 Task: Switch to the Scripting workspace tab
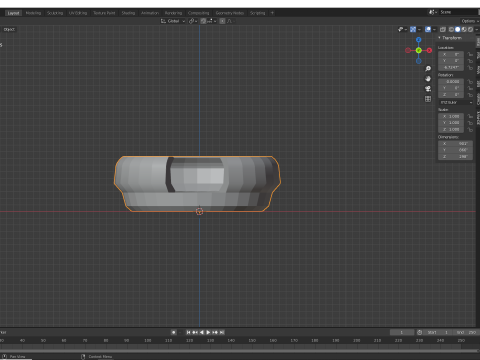coord(257,13)
